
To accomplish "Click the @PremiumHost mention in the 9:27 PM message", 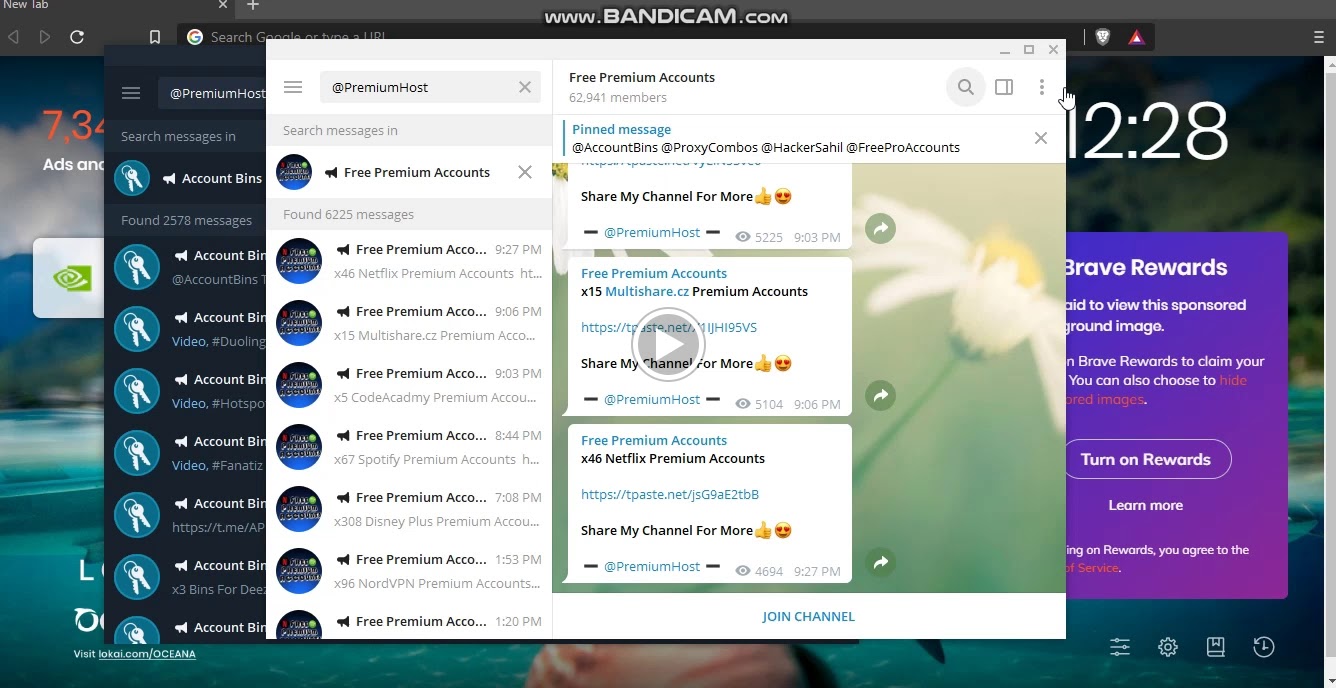I will click(x=652, y=566).
